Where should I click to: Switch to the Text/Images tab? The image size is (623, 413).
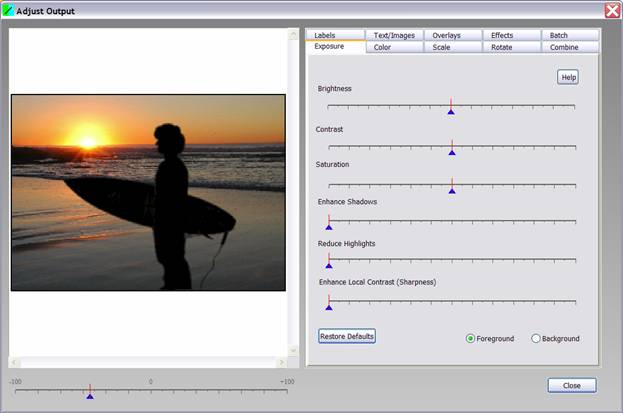click(394, 35)
